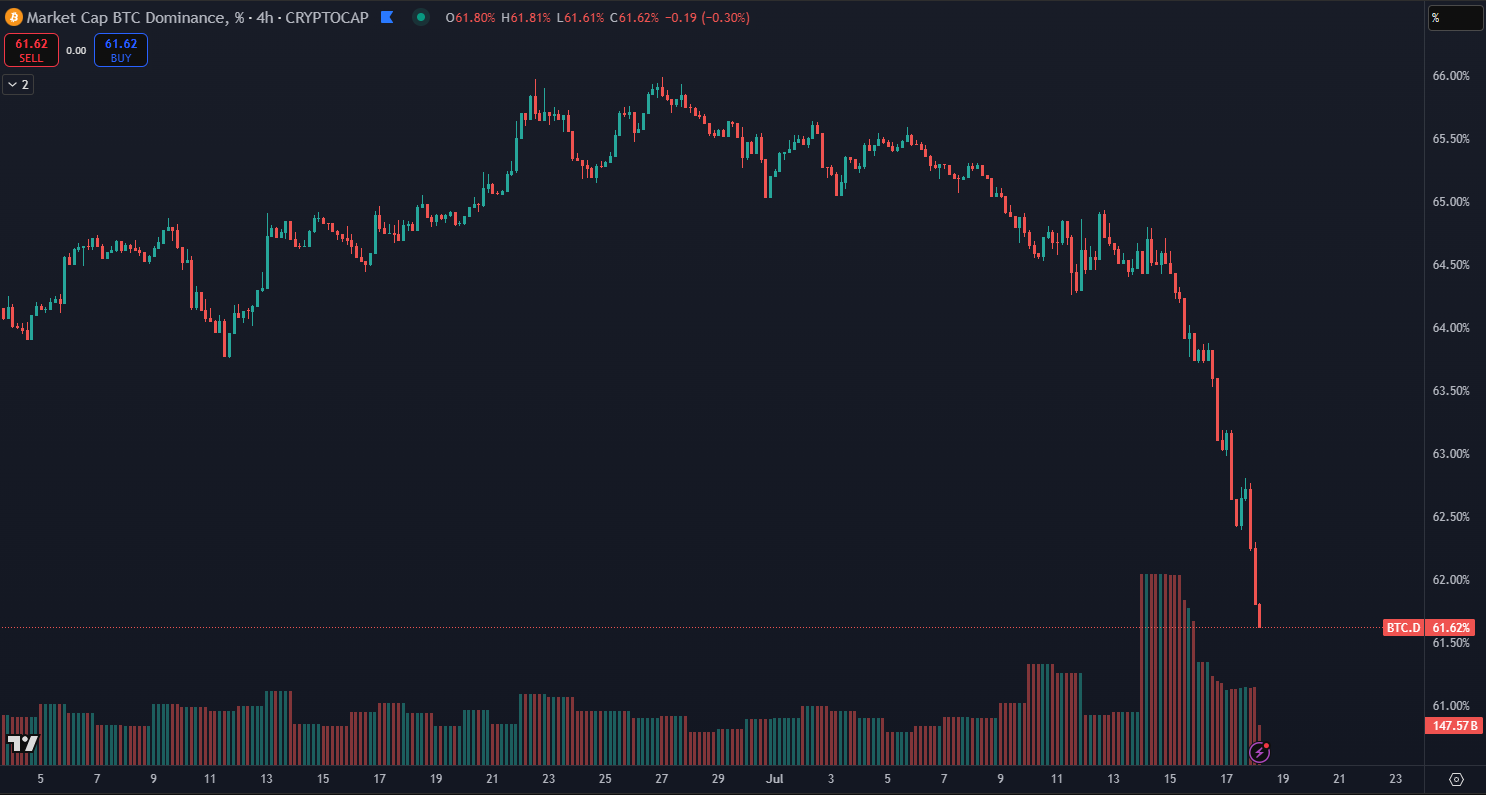The image size is (1486, 795).
Task: Open the percent scale mode dropdown
Action: point(1455,17)
